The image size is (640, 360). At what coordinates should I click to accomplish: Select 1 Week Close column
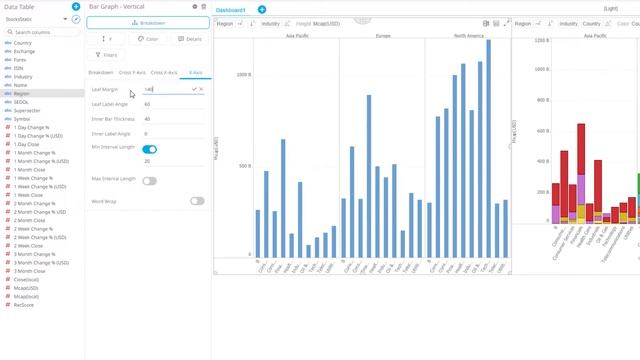click(x=28, y=195)
